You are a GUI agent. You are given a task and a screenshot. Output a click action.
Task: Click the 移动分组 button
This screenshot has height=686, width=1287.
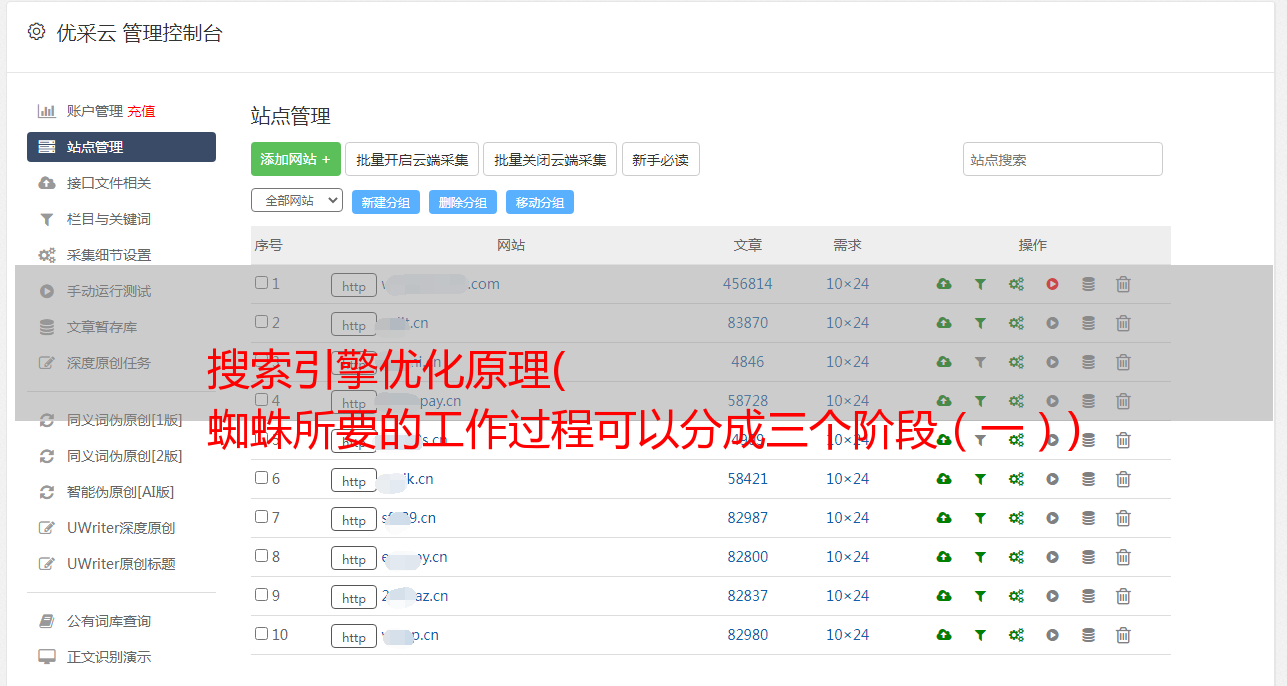pyautogui.click(x=540, y=202)
